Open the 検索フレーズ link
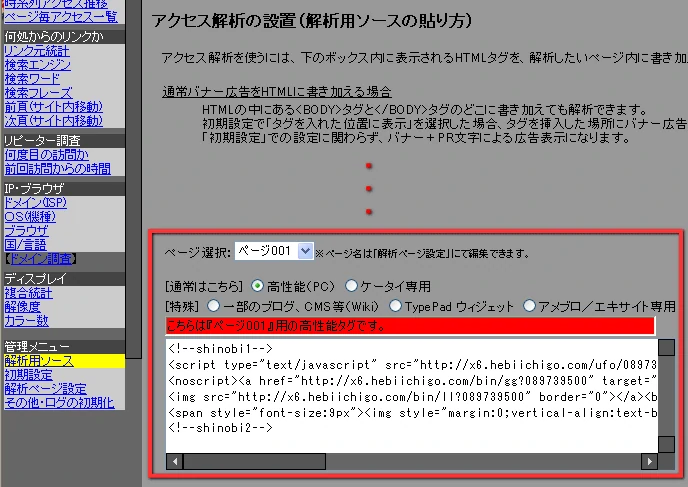The width and height of the screenshot is (688, 487). point(38,93)
